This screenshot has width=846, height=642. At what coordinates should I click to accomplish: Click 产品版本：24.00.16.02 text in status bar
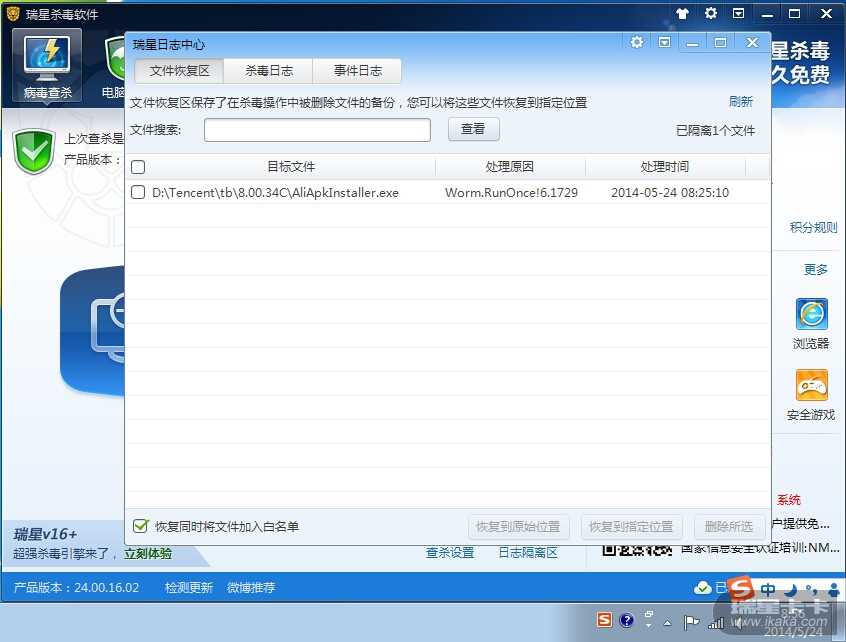tap(76, 588)
